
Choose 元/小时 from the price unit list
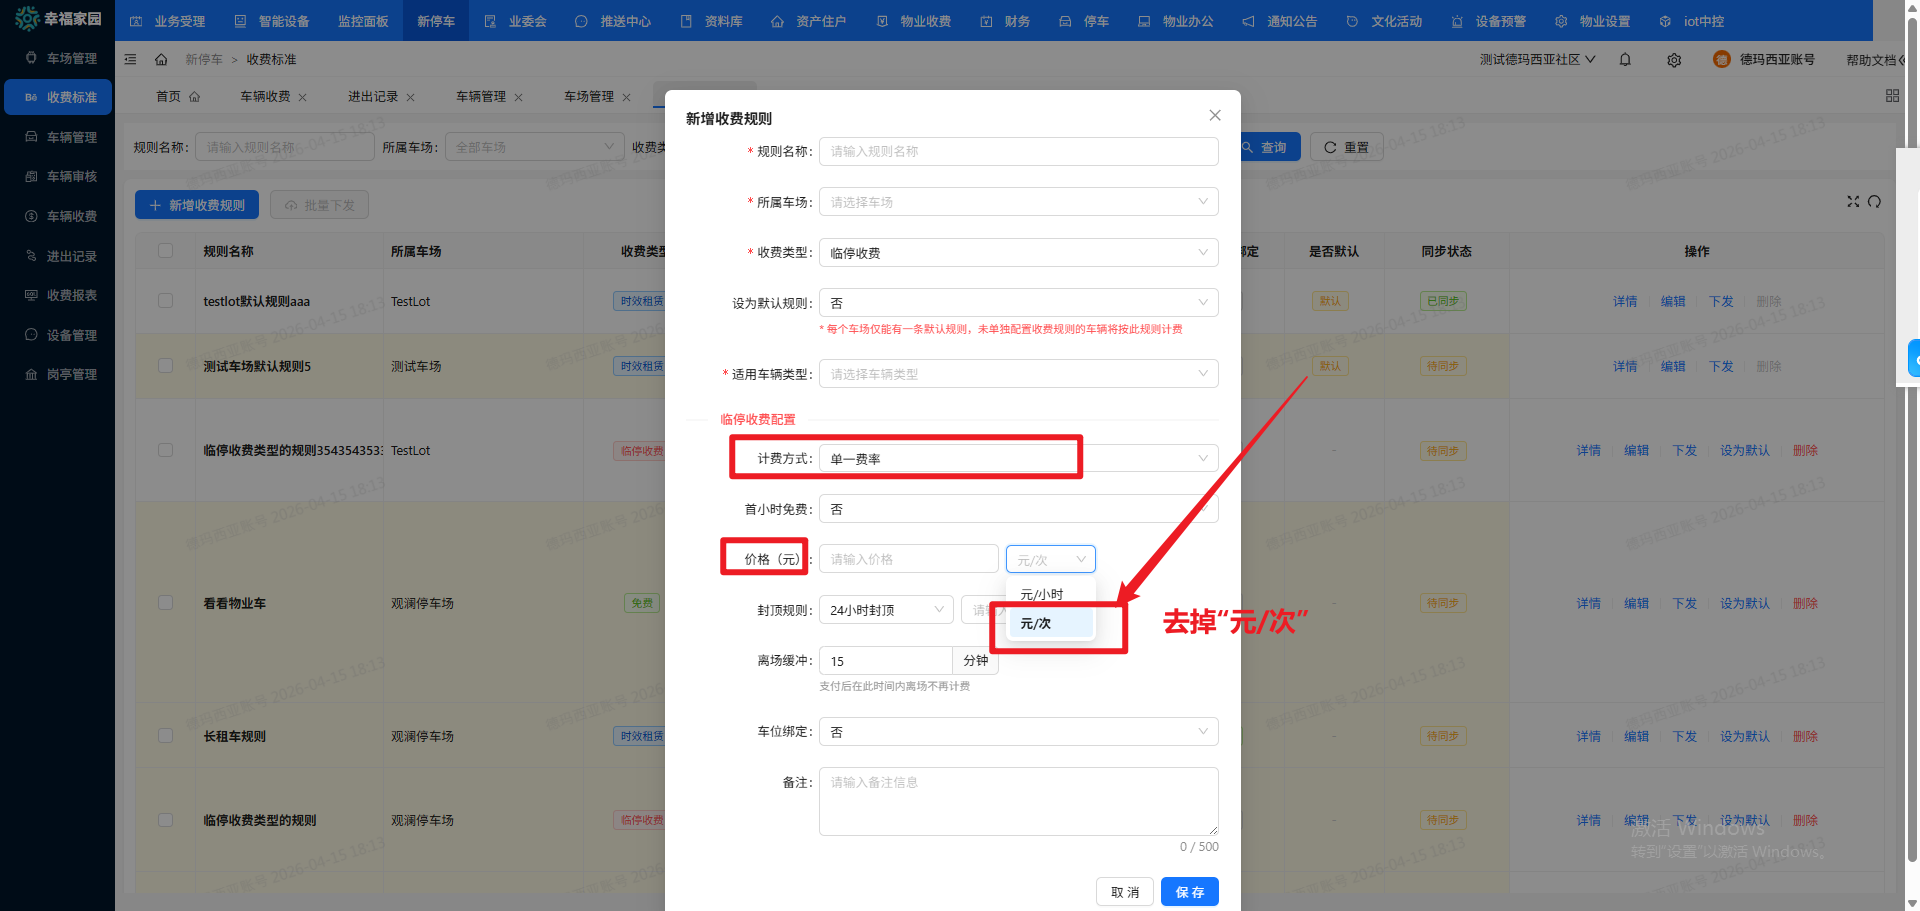(x=1042, y=594)
